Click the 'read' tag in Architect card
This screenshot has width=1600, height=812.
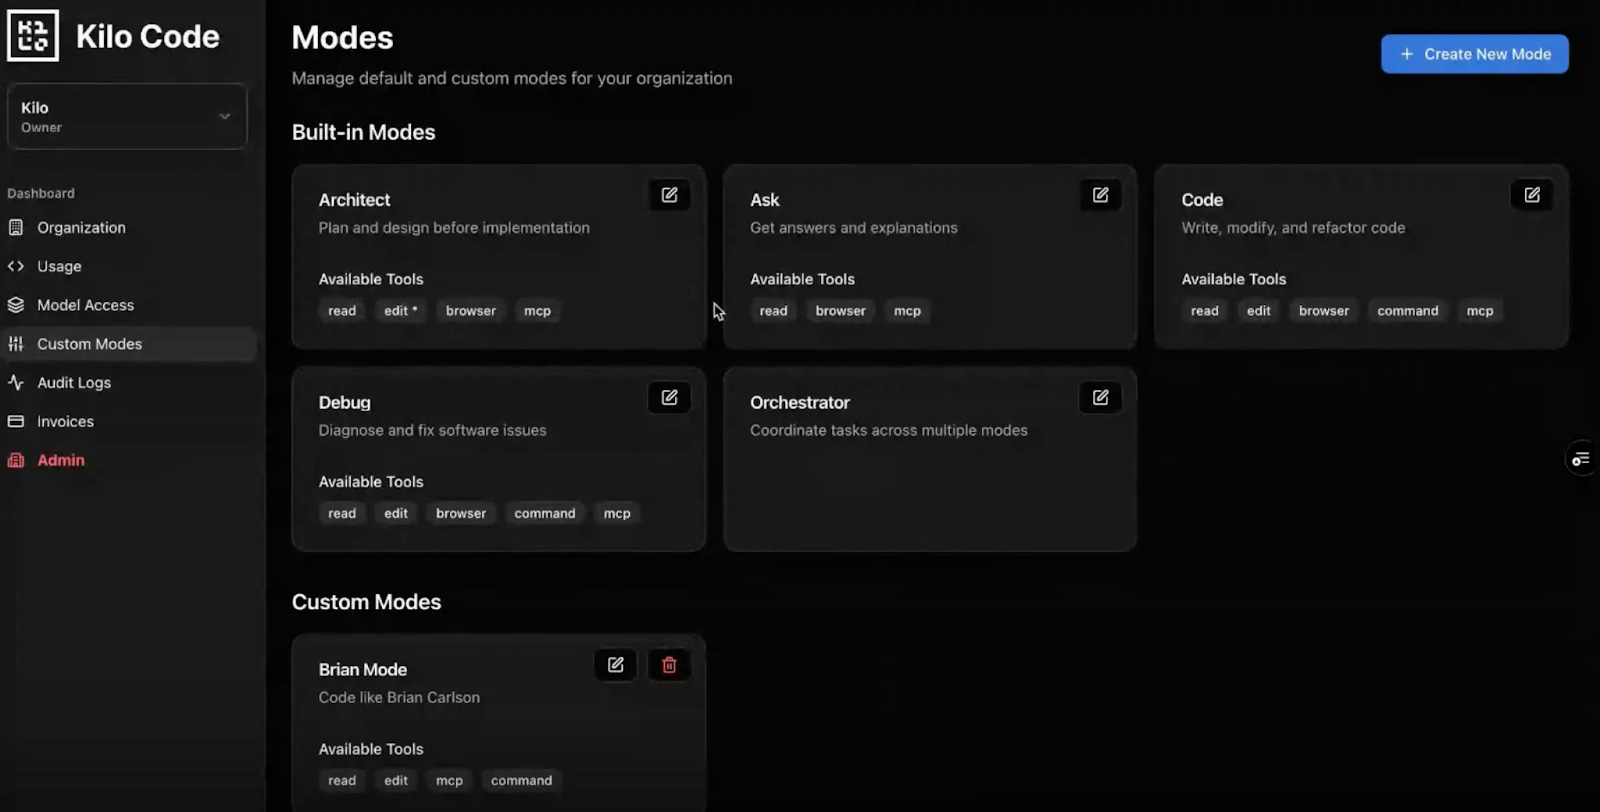[342, 311]
